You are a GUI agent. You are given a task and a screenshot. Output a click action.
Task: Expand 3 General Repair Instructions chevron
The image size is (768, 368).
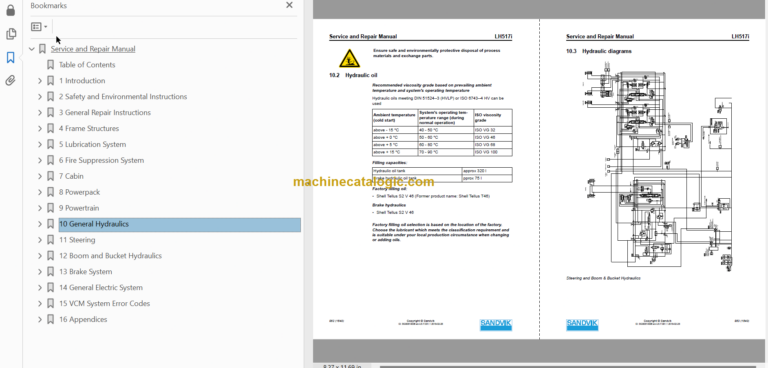pyautogui.click(x=40, y=113)
